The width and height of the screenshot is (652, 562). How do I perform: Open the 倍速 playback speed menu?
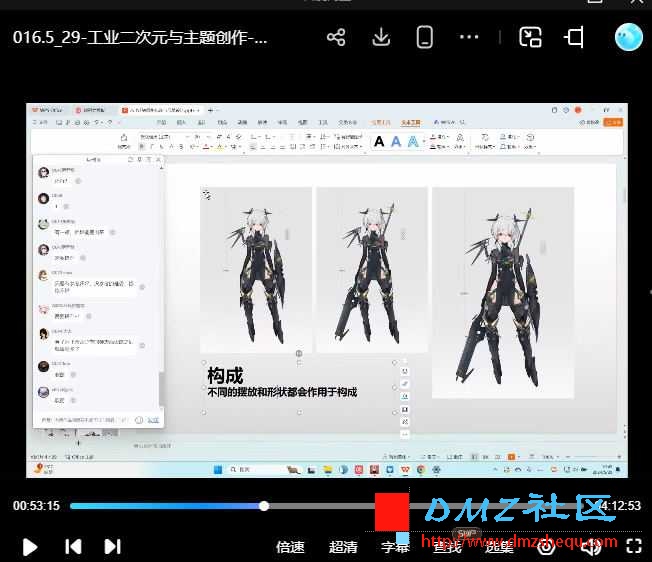tap(290, 547)
